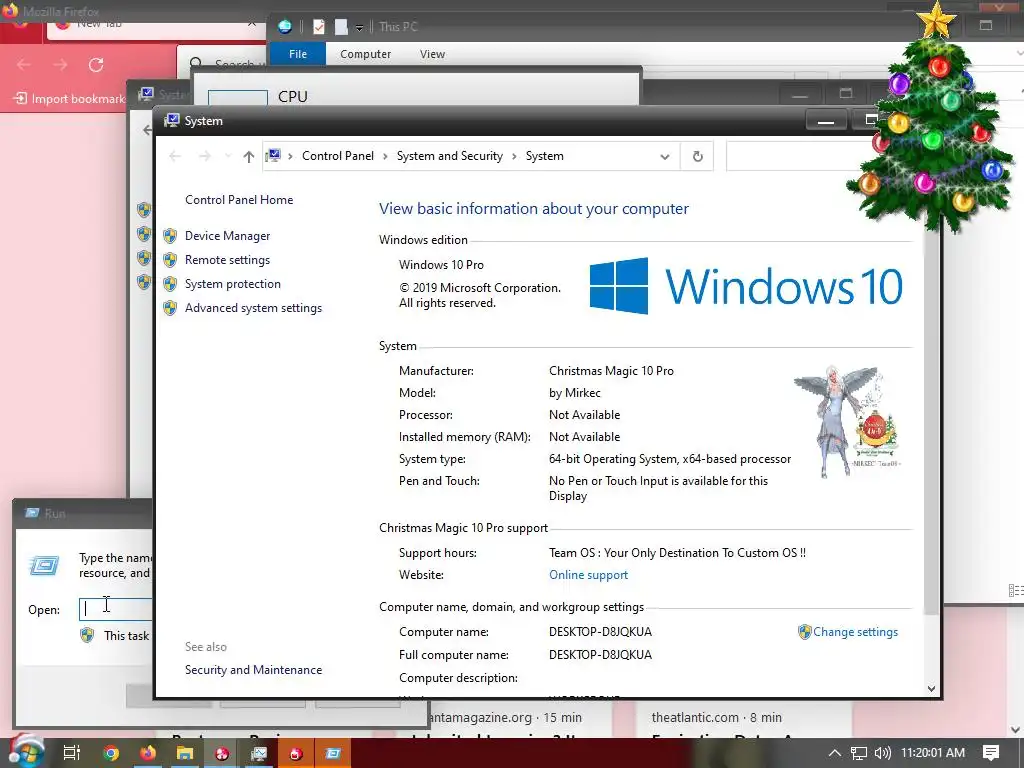Open the Start menu

click(x=26, y=753)
